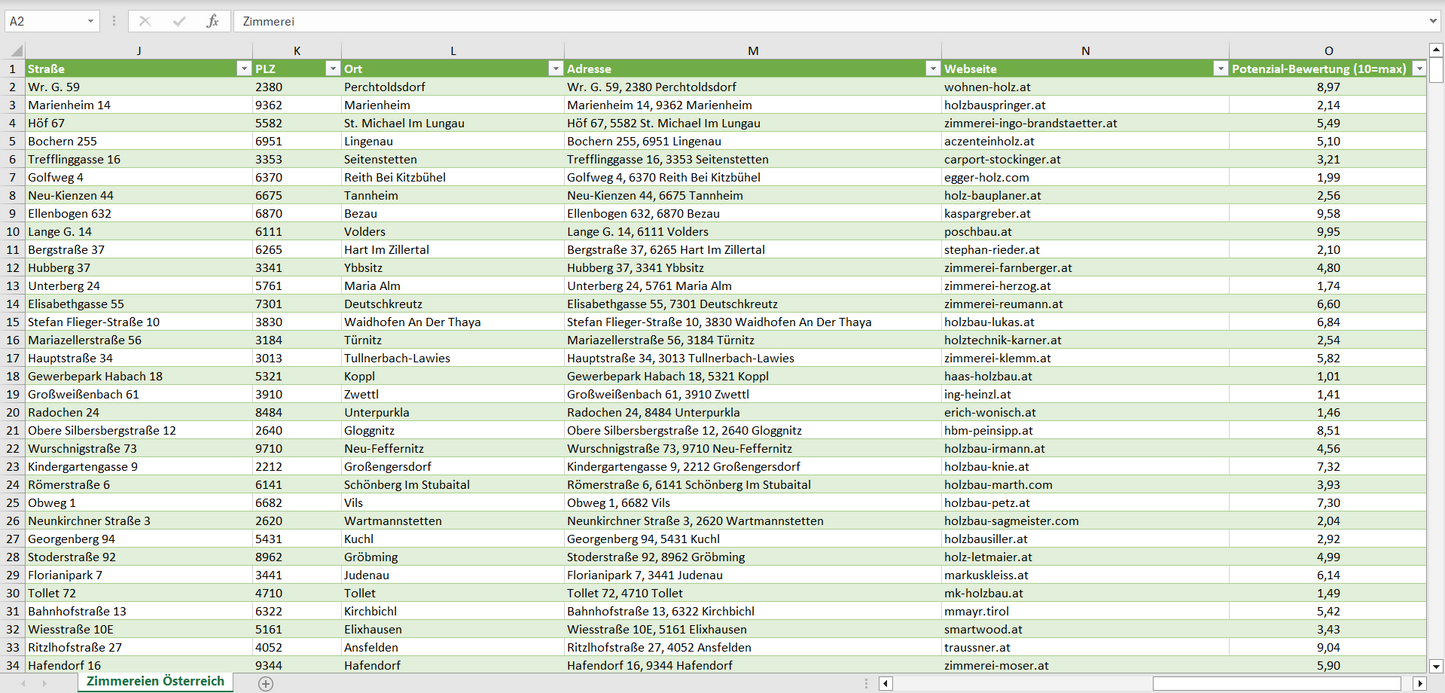This screenshot has height=693, width=1445.
Task: Select the Zimmereien Österreich sheet tab
Action: click(x=155, y=682)
